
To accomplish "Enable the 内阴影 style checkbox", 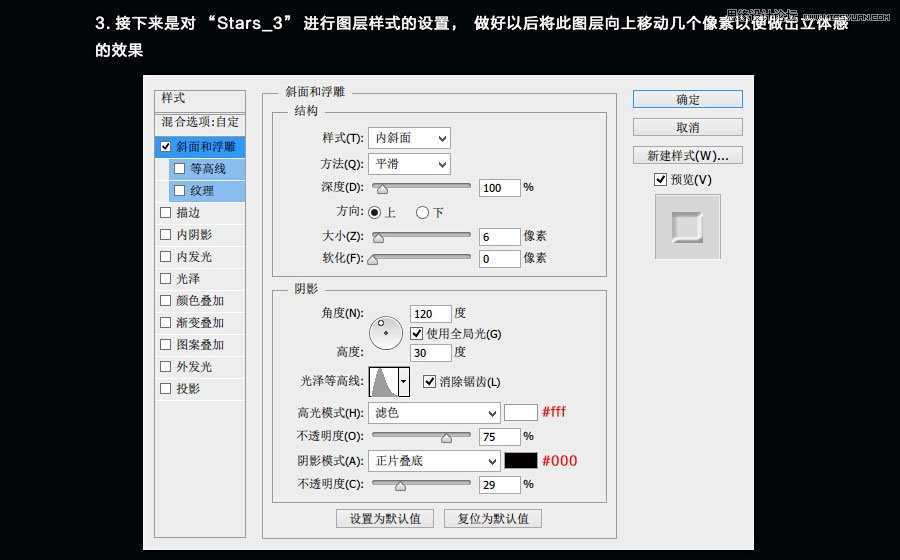I will click(166, 235).
